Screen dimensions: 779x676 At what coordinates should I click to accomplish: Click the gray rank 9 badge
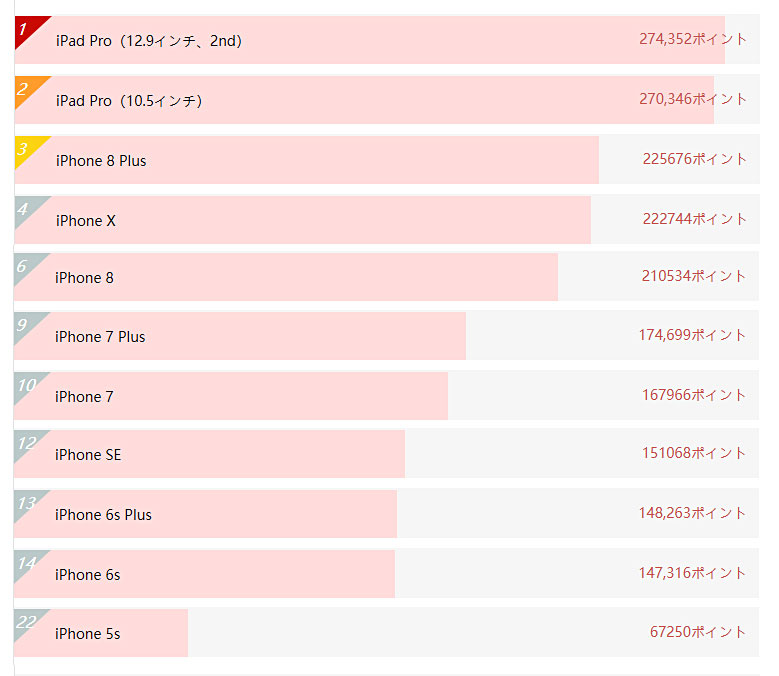click(x=26, y=325)
